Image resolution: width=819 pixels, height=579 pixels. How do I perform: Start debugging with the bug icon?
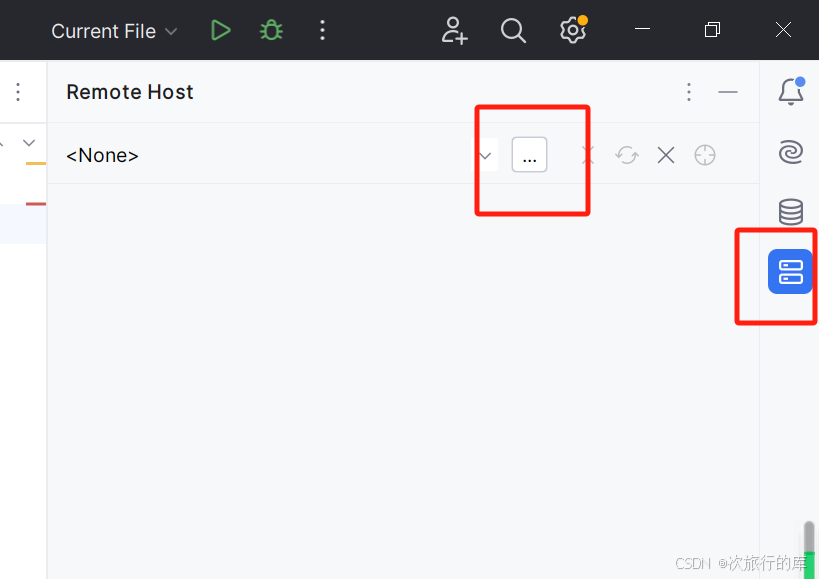pyautogui.click(x=271, y=30)
